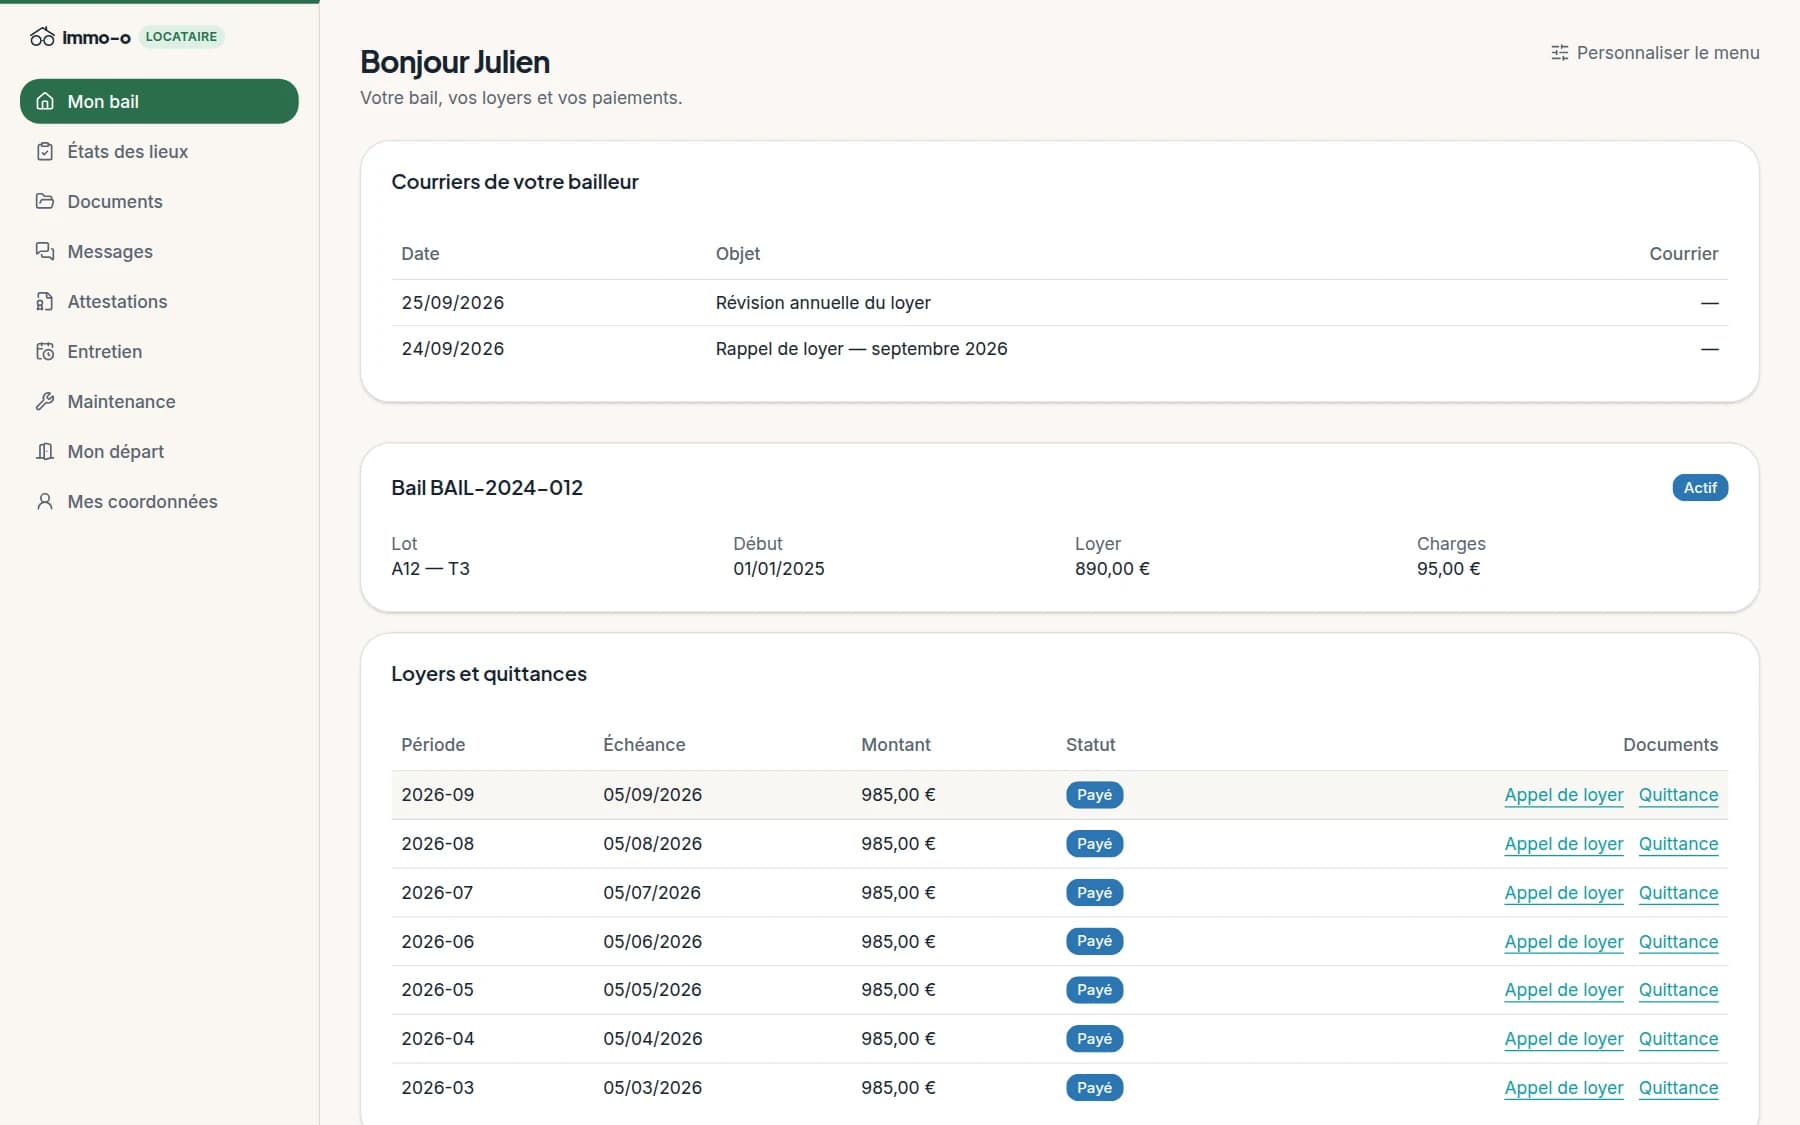This screenshot has width=1800, height=1125.
Task: Click the sliders icon beside Personnaliser le menu
Action: coord(1560,53)
